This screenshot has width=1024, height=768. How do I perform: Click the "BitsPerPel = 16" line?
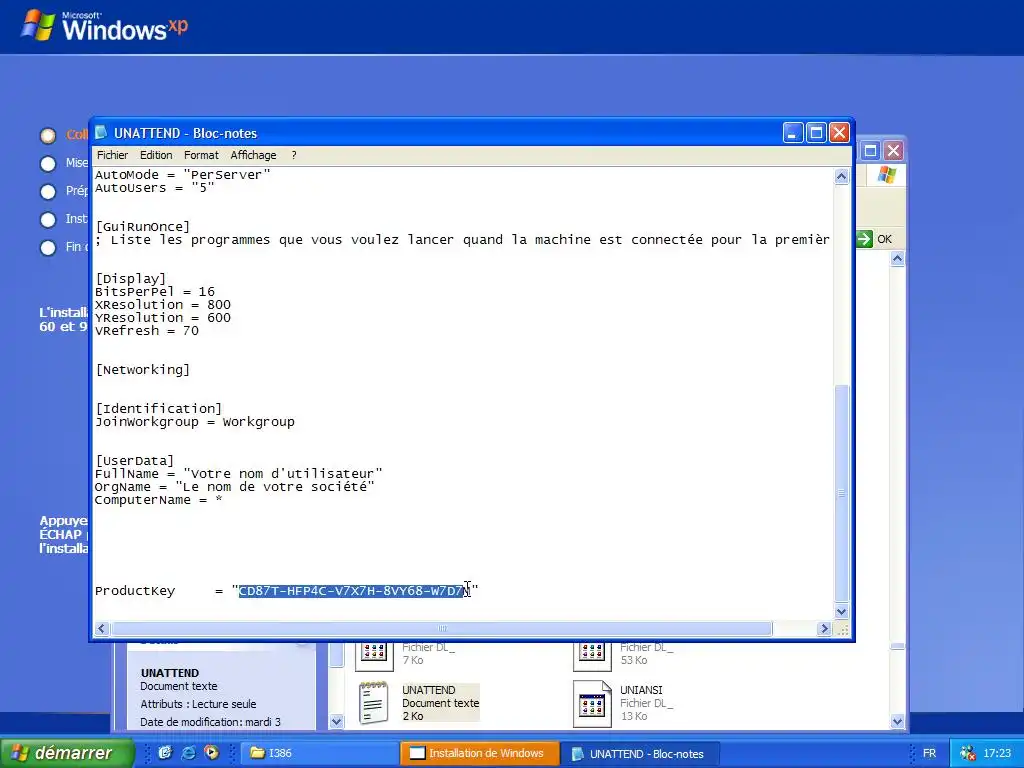tap(155, 292)
